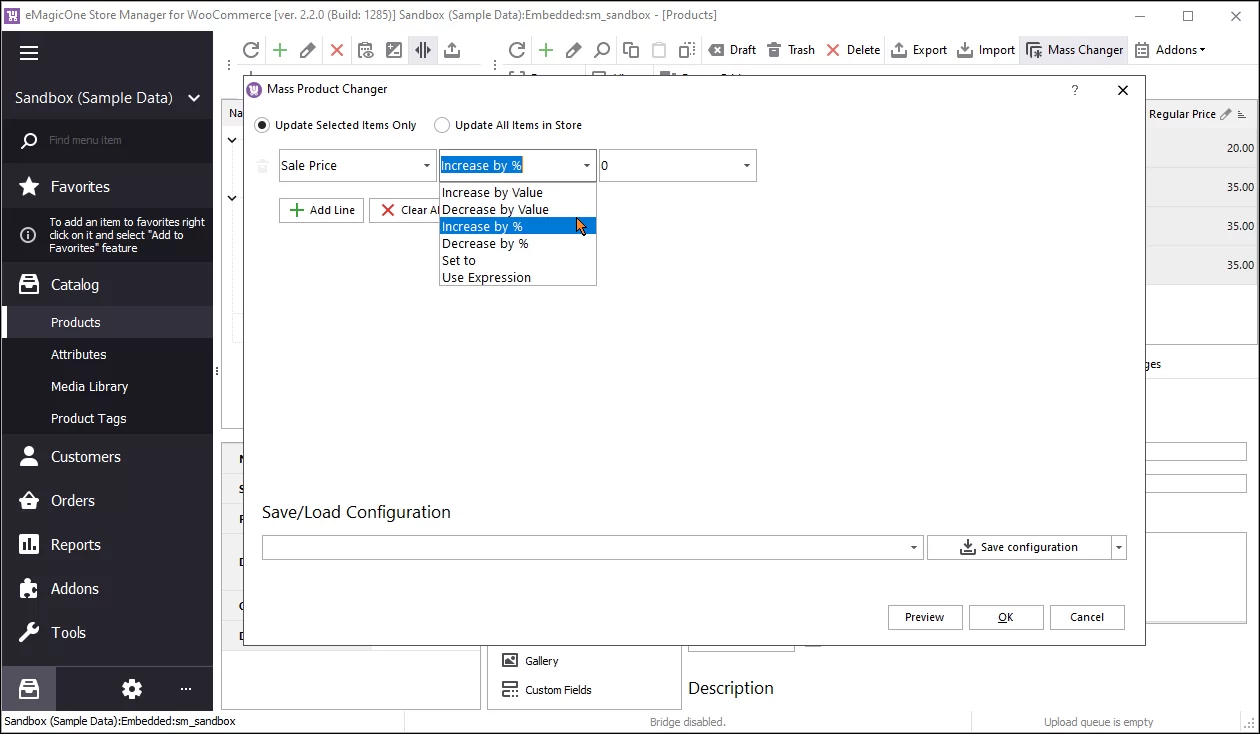Select Update All Items in Store
Viewport: 1260px width, 734px height.
(442, 125)
